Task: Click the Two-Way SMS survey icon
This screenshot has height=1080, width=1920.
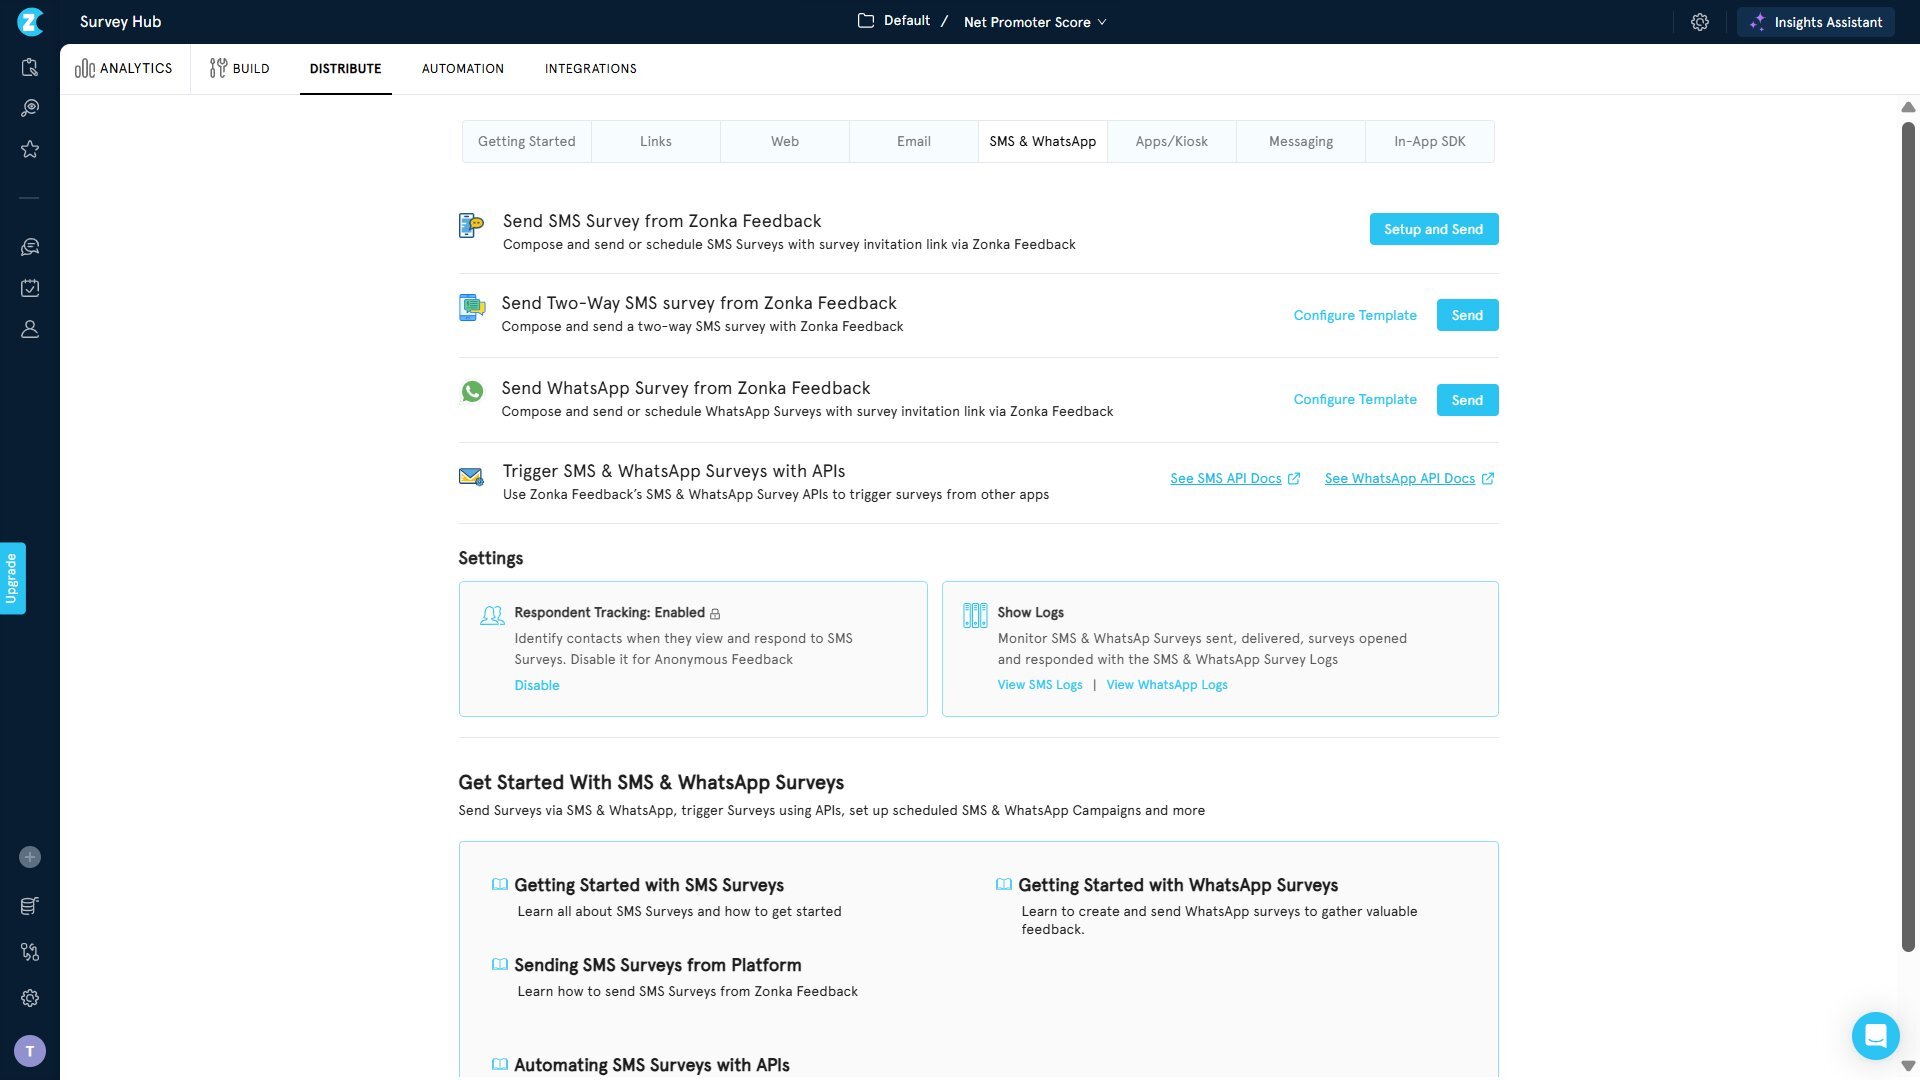Action: pyautogui.click(x=472, y=307)
